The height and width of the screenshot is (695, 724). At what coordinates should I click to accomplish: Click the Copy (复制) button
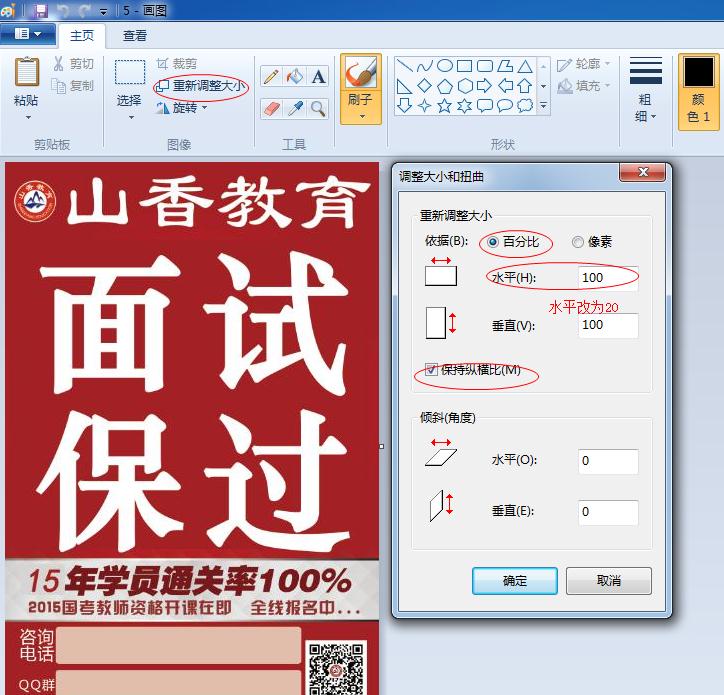pyautogui.click(x=72, y=85)
